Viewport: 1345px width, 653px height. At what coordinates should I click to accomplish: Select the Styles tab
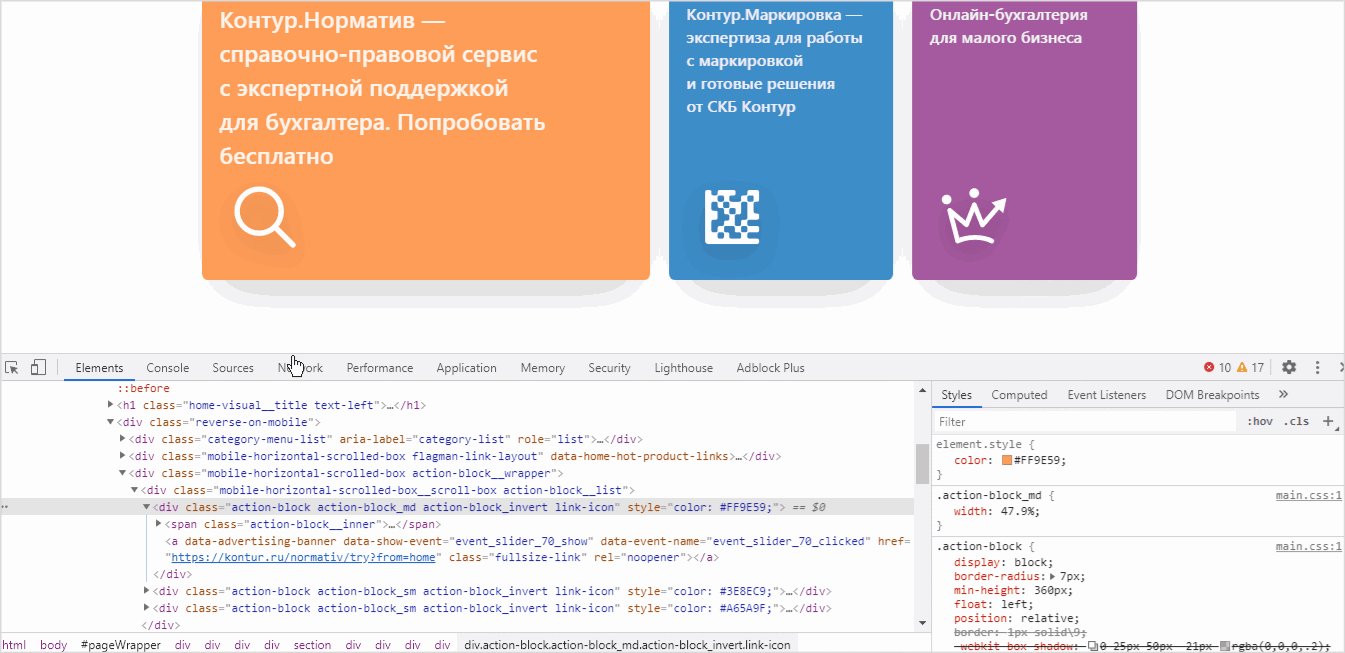[956, 395]
